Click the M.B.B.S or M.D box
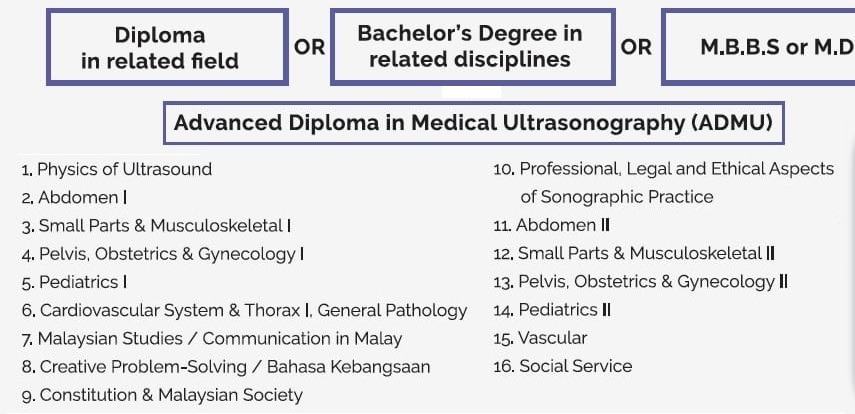855x414 pixels. 760,47
